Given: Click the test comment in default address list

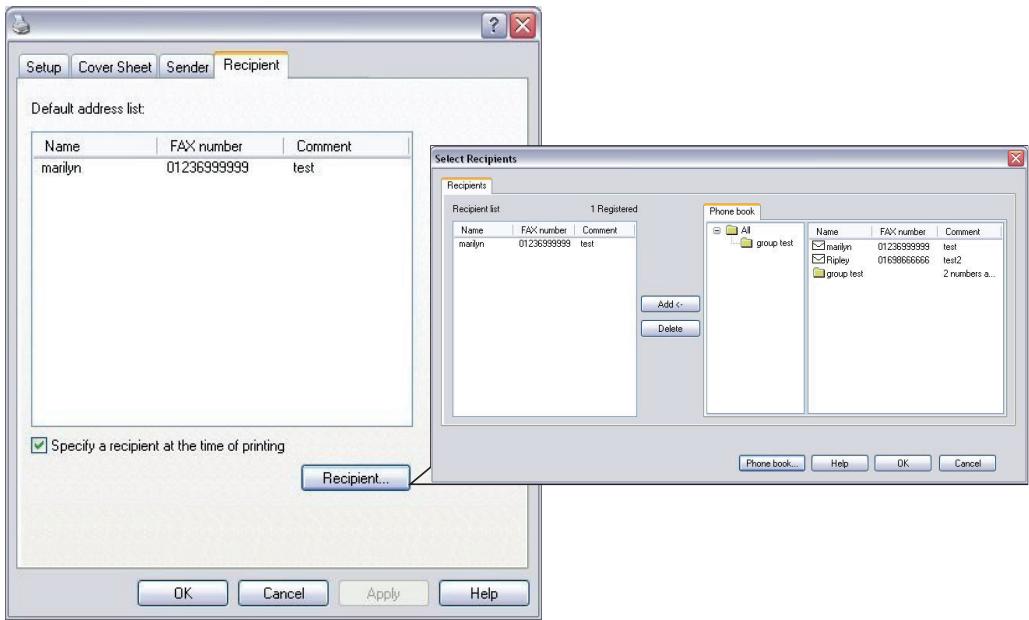Looking at the screenshot, I should point(303,168).
